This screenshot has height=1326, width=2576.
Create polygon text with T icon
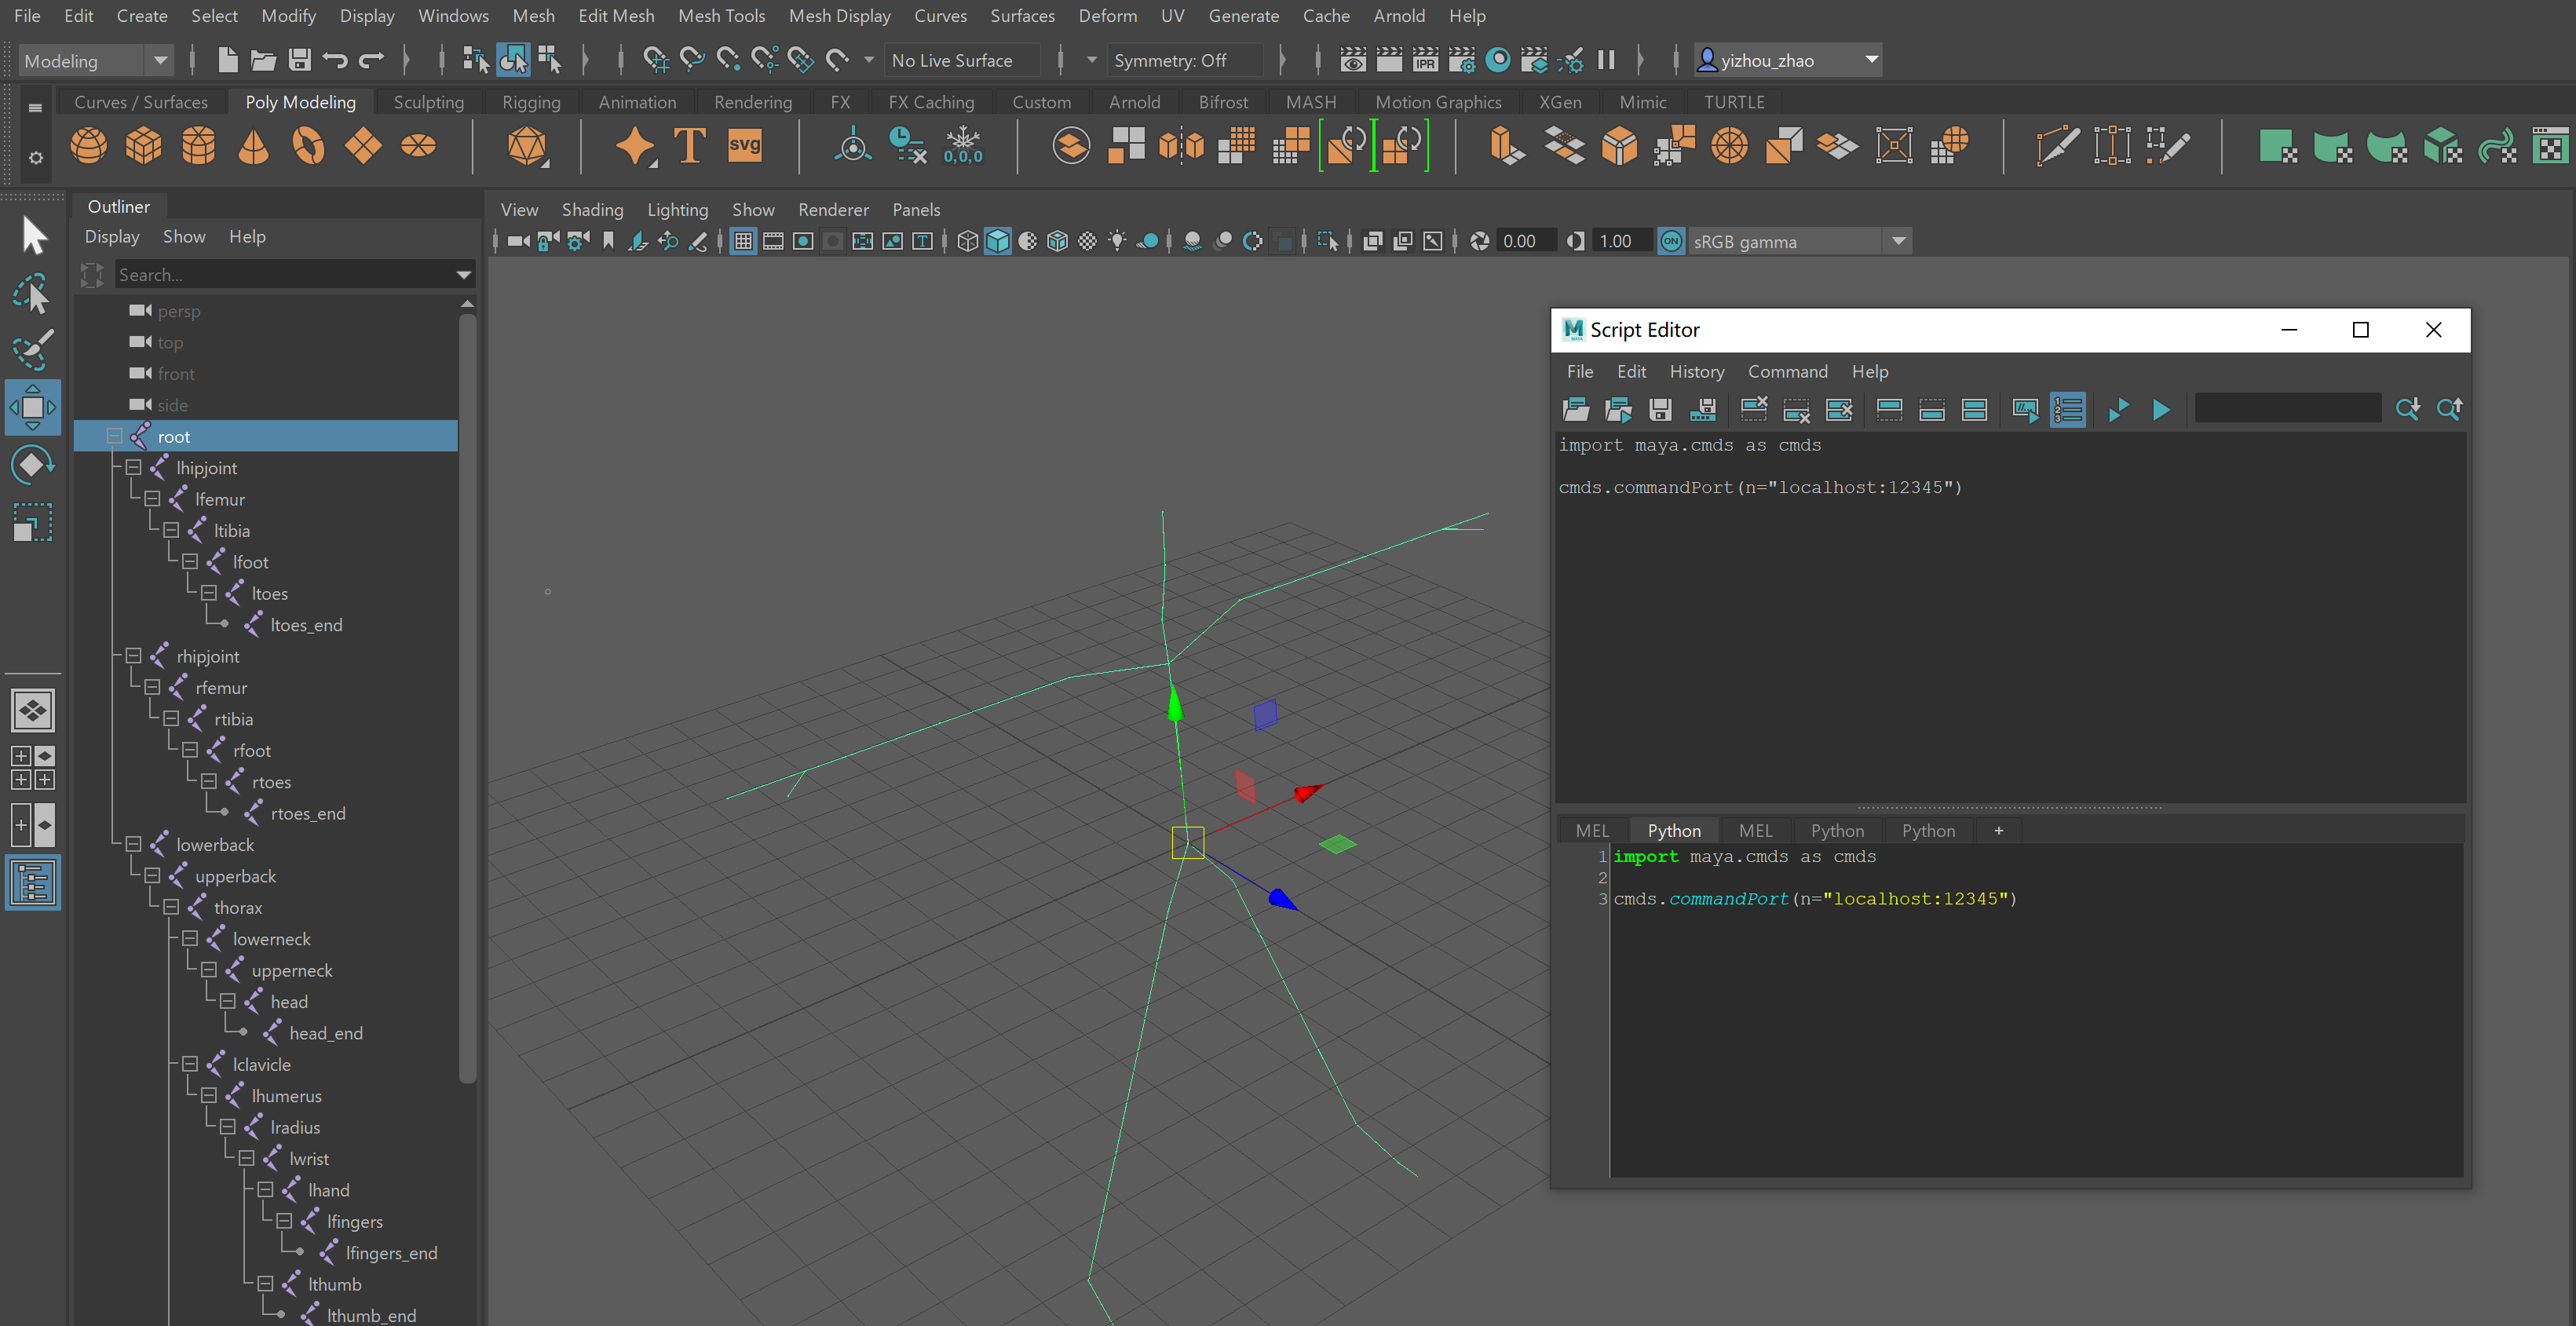pos(690,146)
